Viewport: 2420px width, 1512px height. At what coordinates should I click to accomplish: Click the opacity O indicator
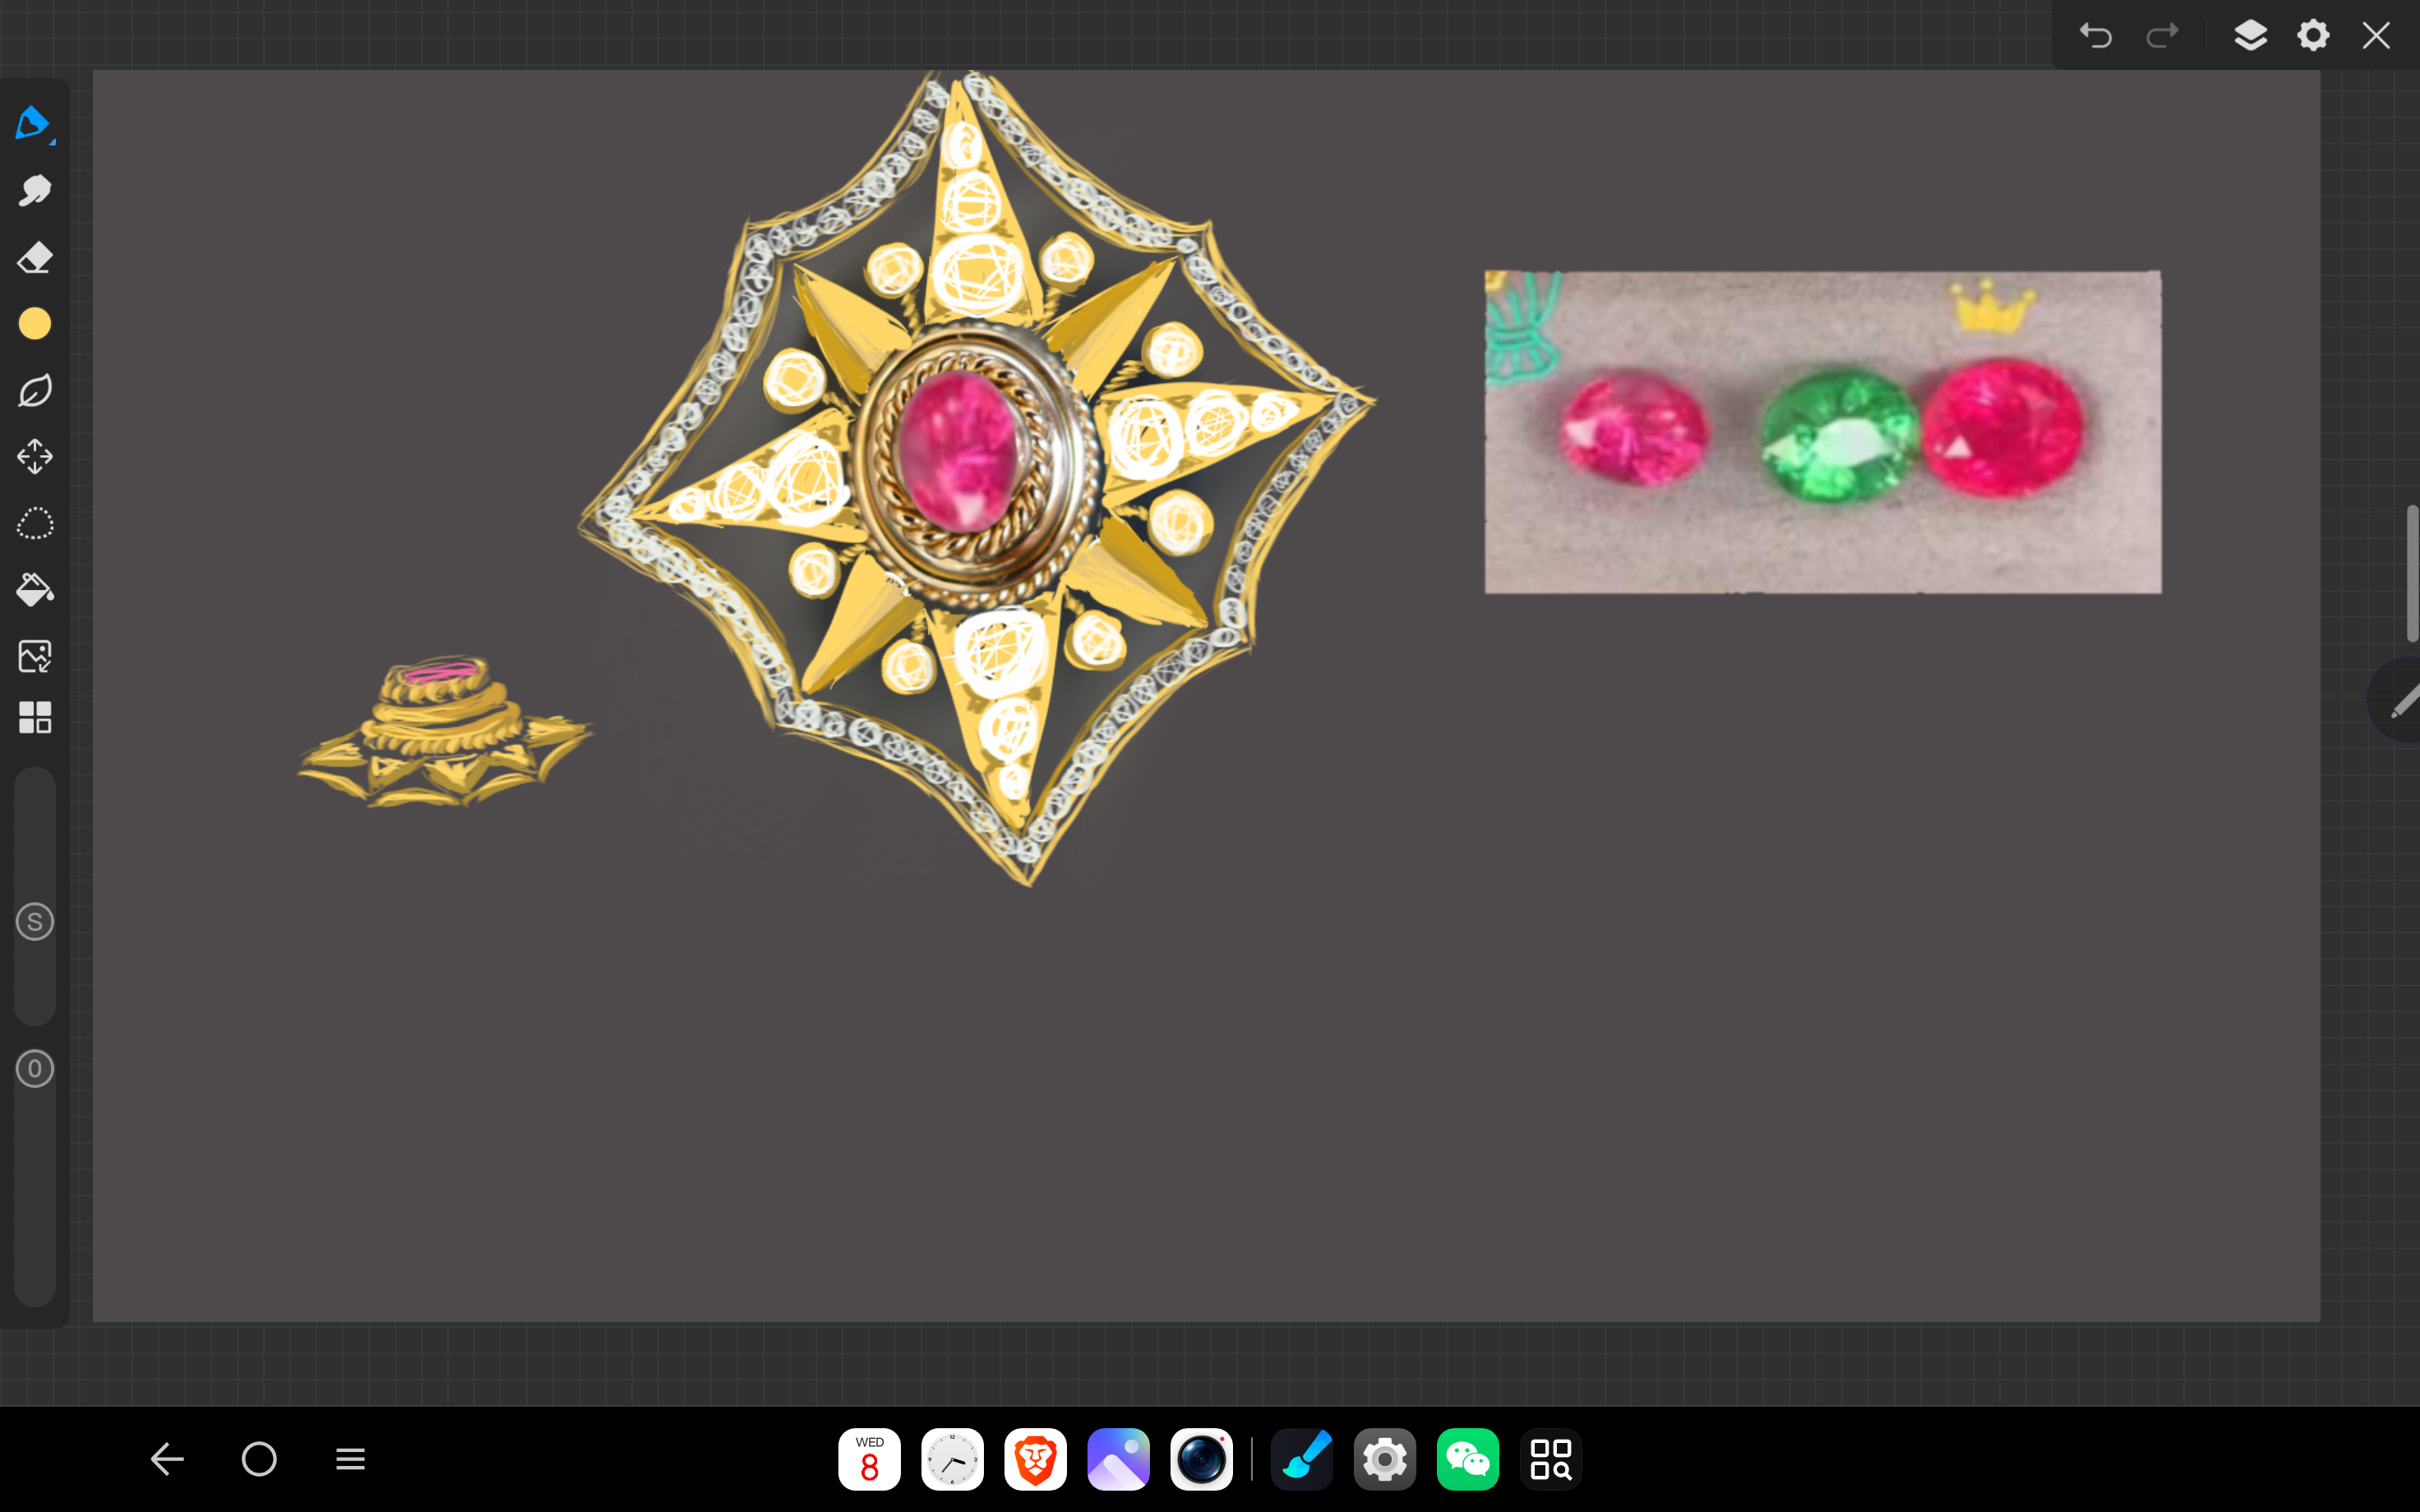34,1069
